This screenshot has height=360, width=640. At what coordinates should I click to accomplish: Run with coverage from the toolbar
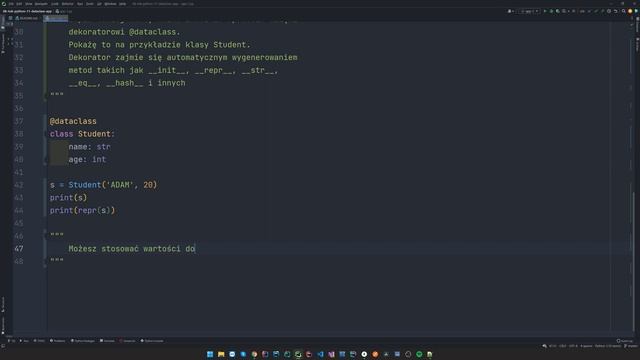click(x=558, y=11)
